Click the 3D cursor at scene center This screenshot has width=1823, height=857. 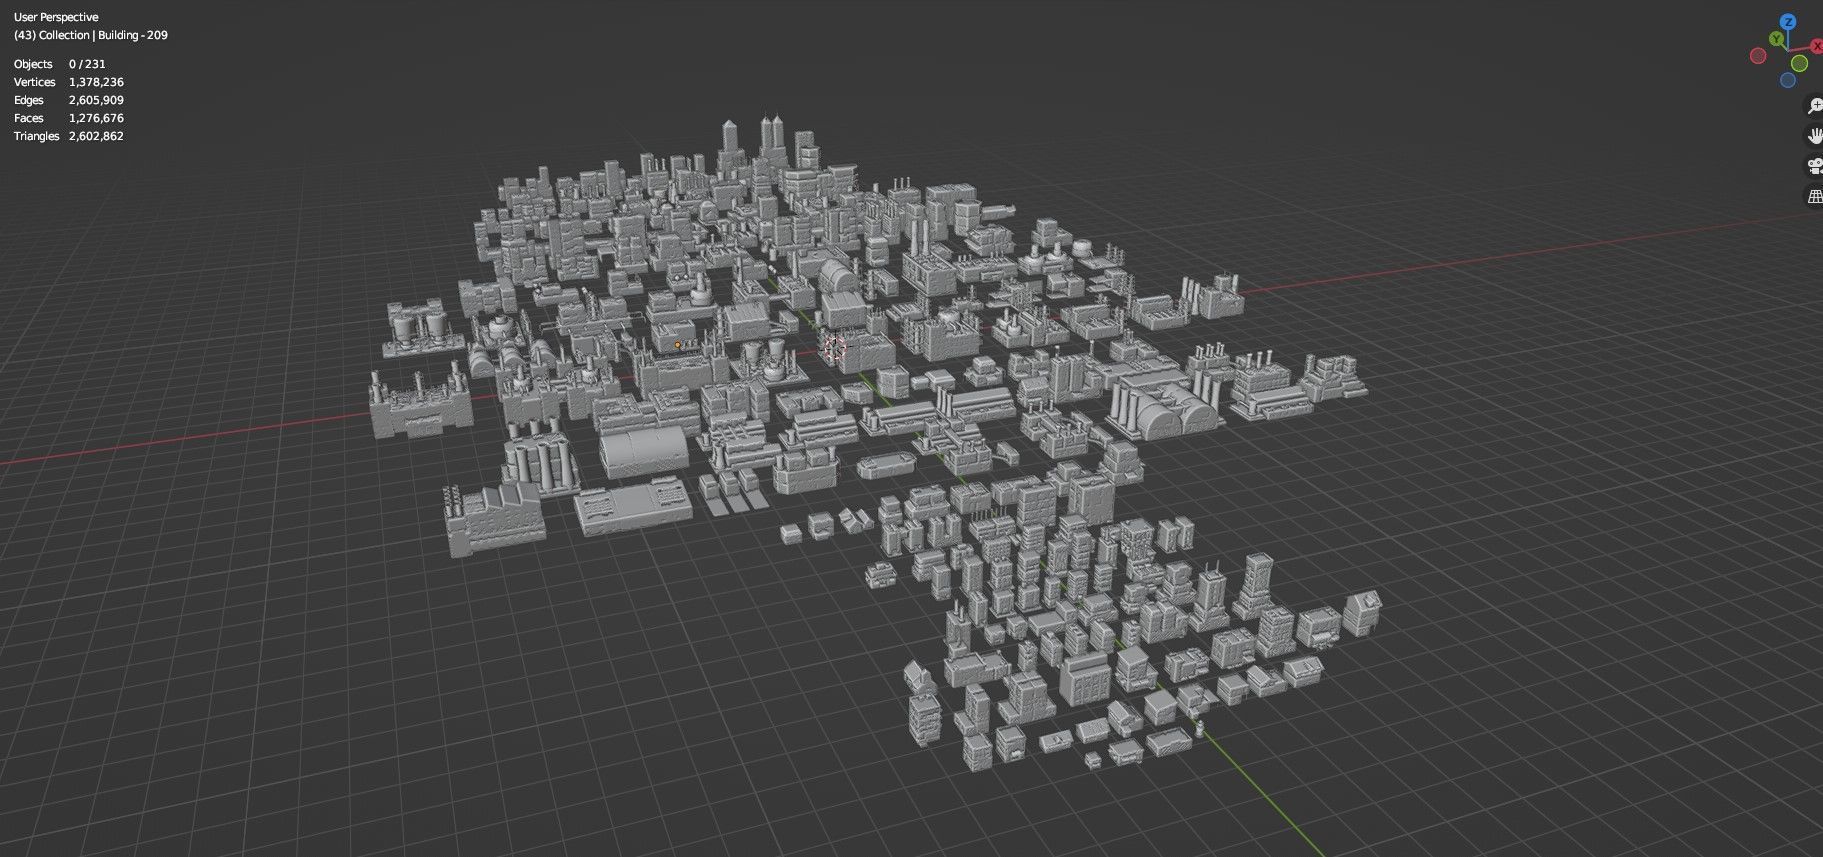click(x=834, y=349)
